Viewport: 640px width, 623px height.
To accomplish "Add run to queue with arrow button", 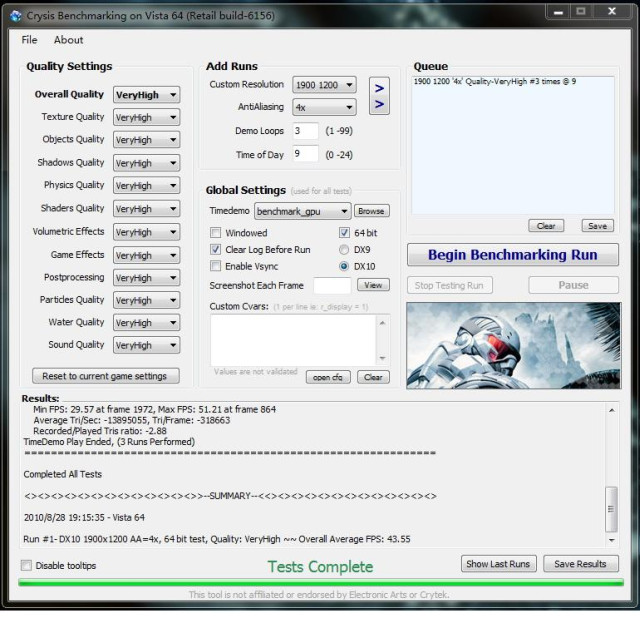I will (x=379, y=96).
